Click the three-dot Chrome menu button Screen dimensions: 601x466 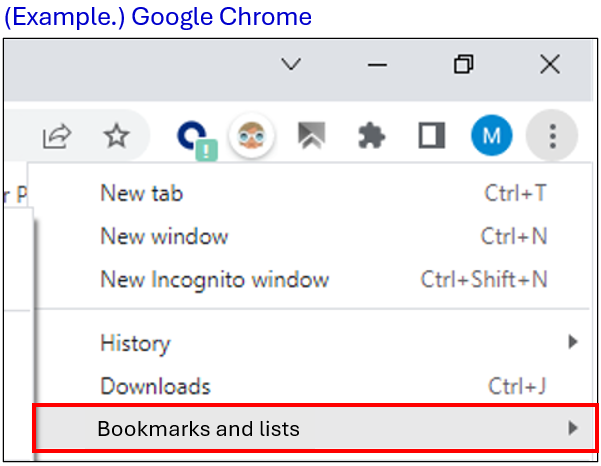[552, 137]
